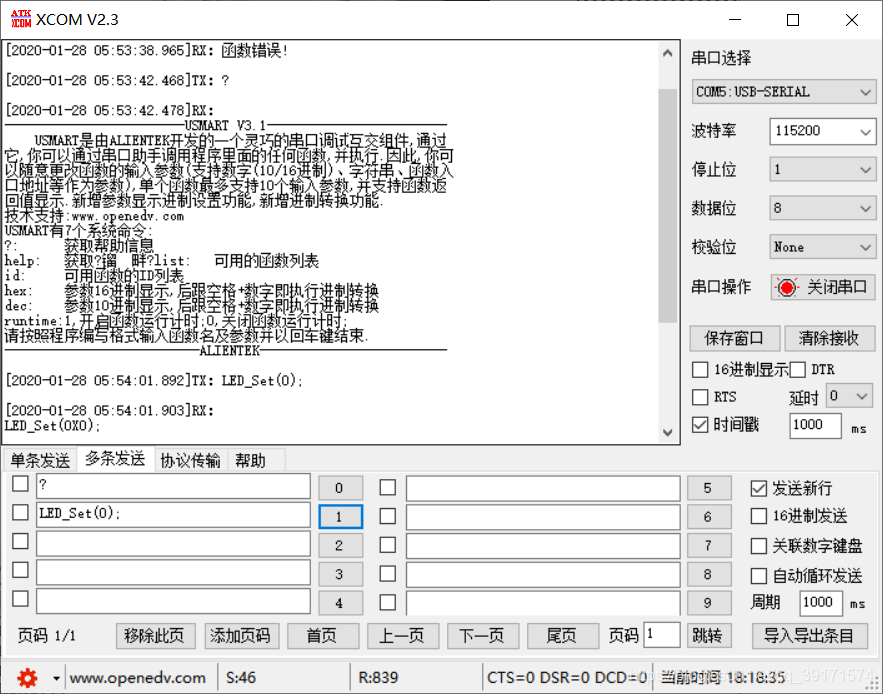The width and height of the screenshot is (883, 694).
Task: Check the box beside LED_Set(0); entry
Action: click(20, 512)
